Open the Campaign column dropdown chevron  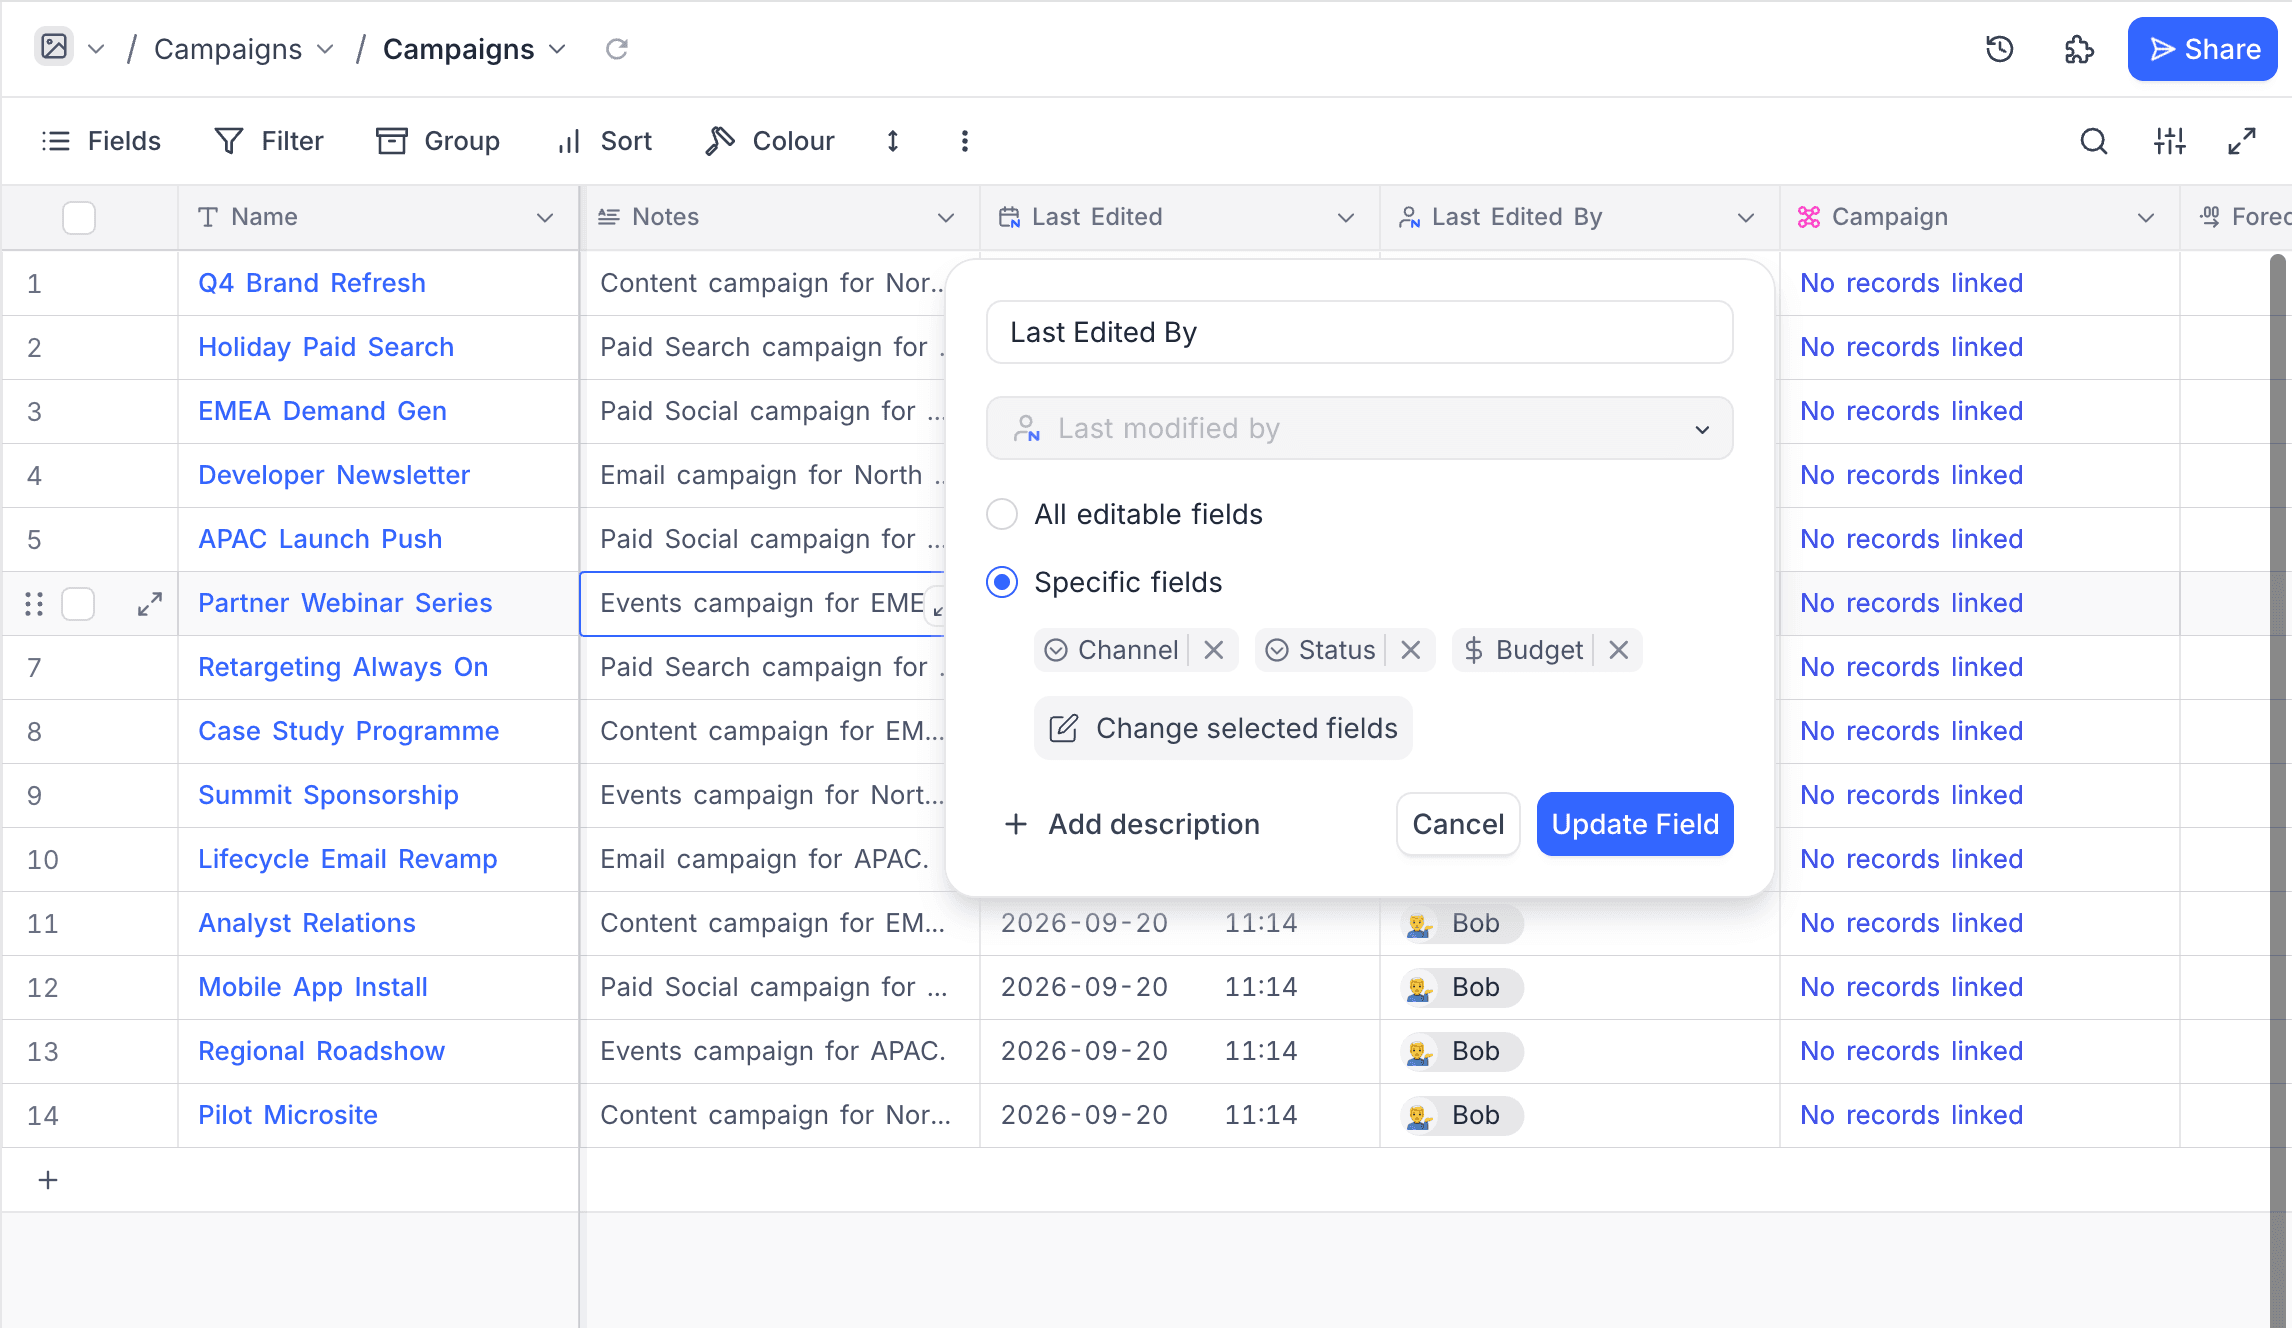click(x=2146, y=217)
